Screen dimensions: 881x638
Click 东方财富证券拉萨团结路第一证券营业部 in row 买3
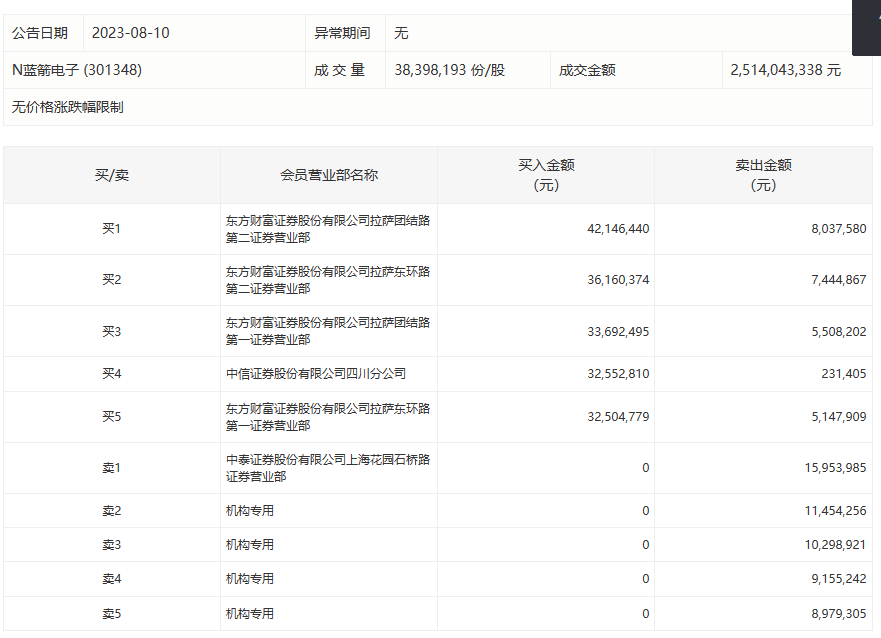(x=328, y=331)
